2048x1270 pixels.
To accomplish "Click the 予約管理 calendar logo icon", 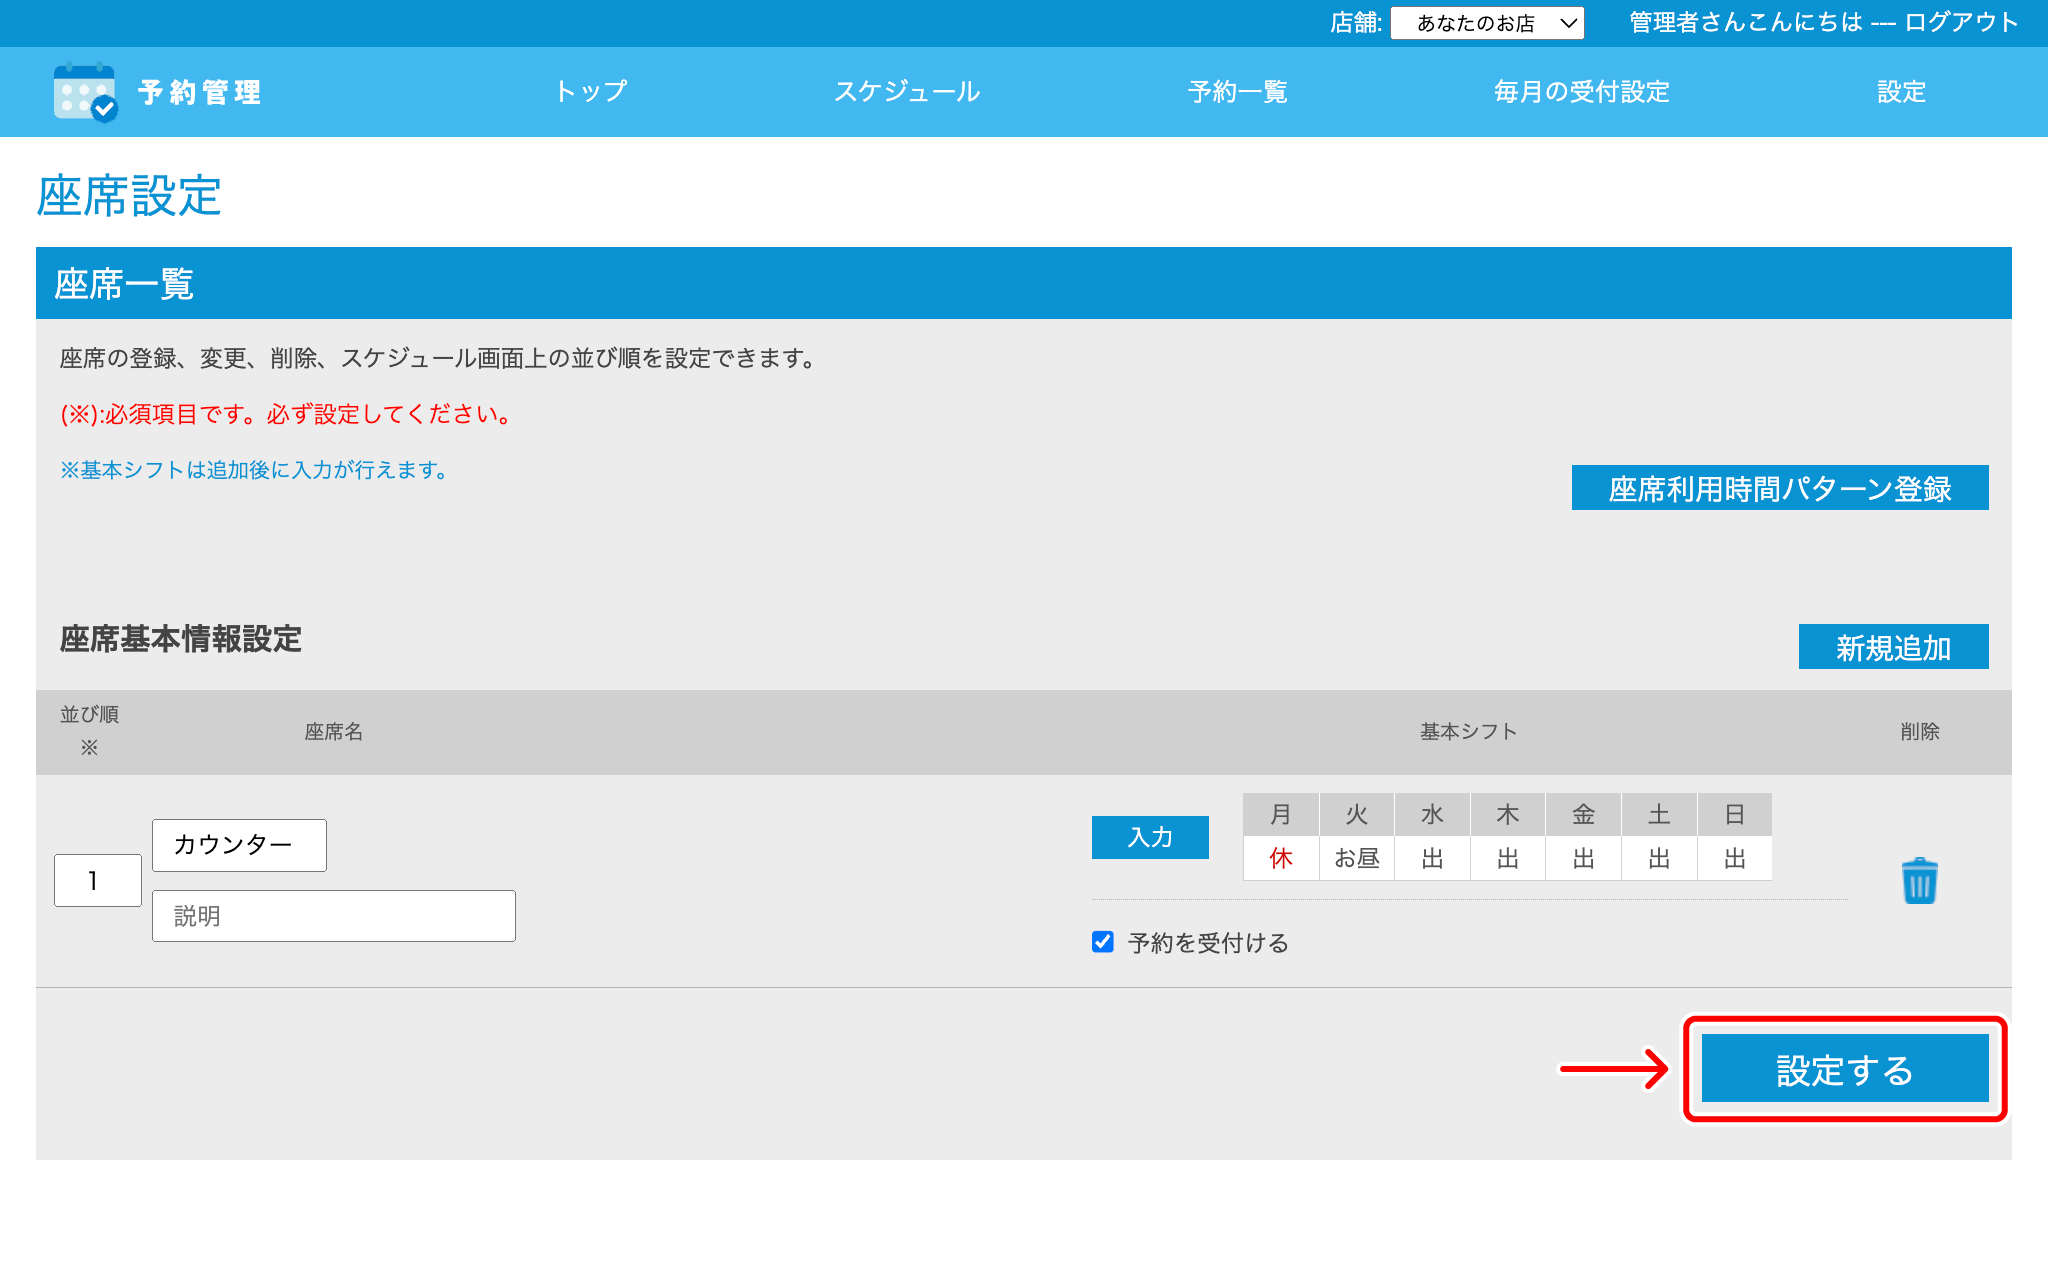I will (85, 92).
